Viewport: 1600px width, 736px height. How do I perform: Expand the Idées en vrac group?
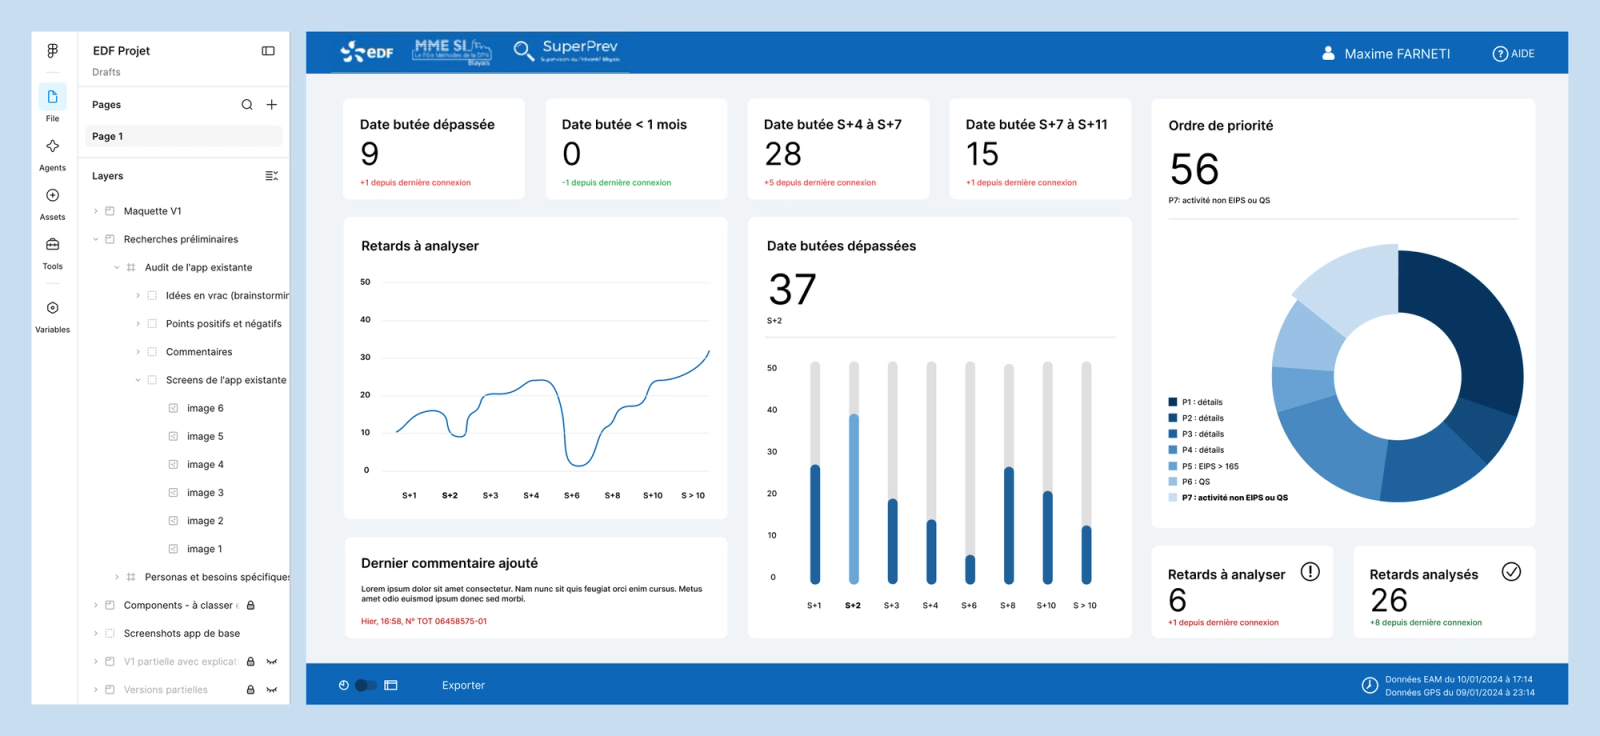pos(138,295)
